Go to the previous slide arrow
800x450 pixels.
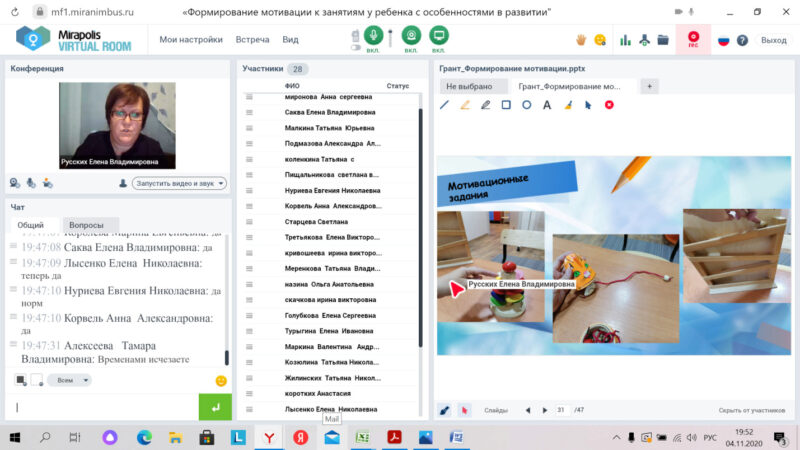[x=528, y=410]
